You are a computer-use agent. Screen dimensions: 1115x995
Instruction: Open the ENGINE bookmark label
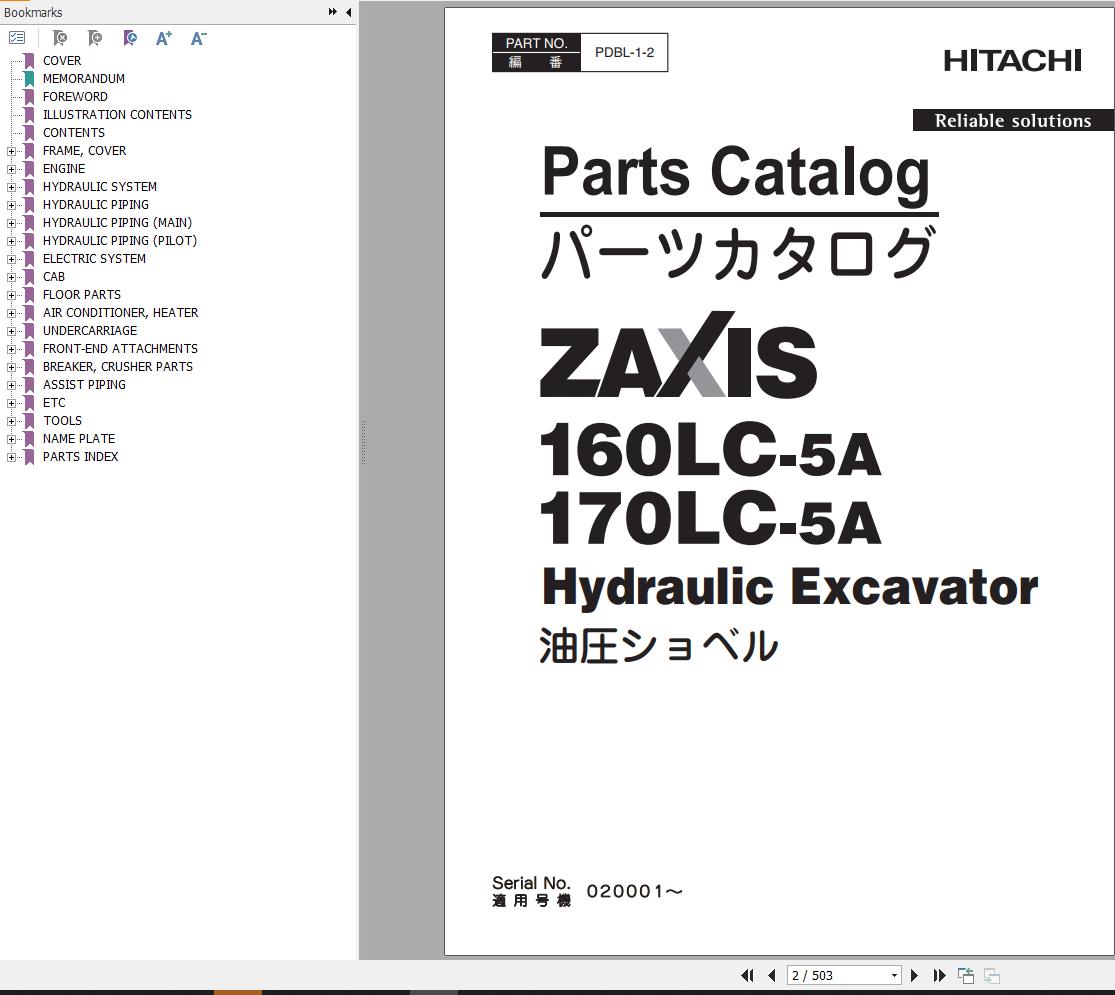point(64,169)
